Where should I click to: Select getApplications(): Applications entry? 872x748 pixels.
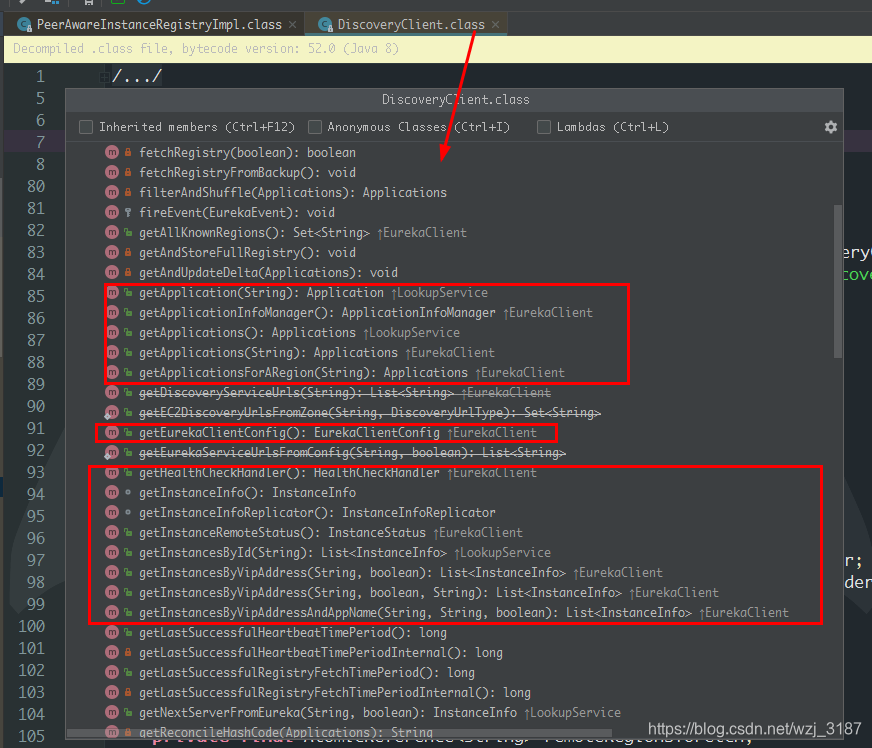pyautogui.click(x=300, y=333)
